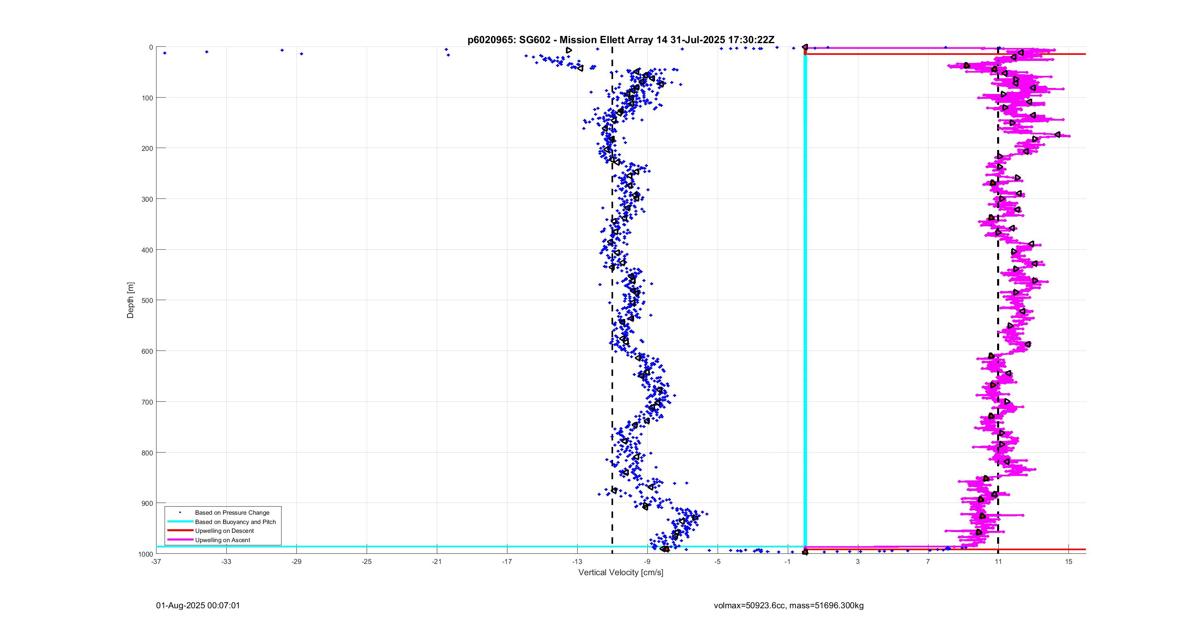The height and width of the screenshot is (622, 1200).
Task: Click legend entry 'Based on Buoyancy and Pitch'
Action: point(235,522)
